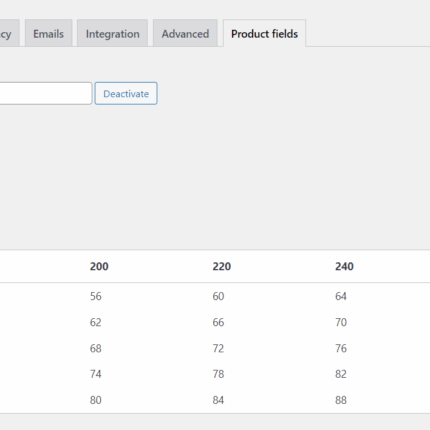430x430 pixels.
Task: Select the cell with value 72
Action: (218, 348)
